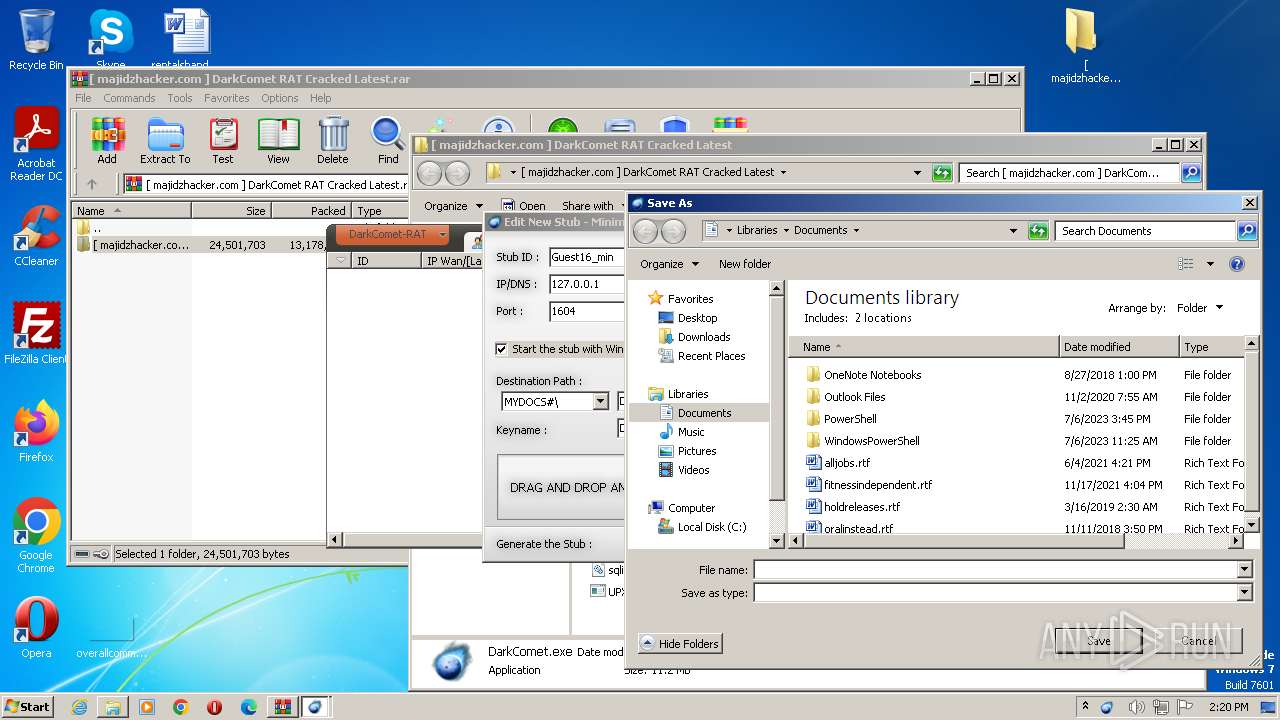Click WinRAR Add archive icon

(x=107, y=140)
